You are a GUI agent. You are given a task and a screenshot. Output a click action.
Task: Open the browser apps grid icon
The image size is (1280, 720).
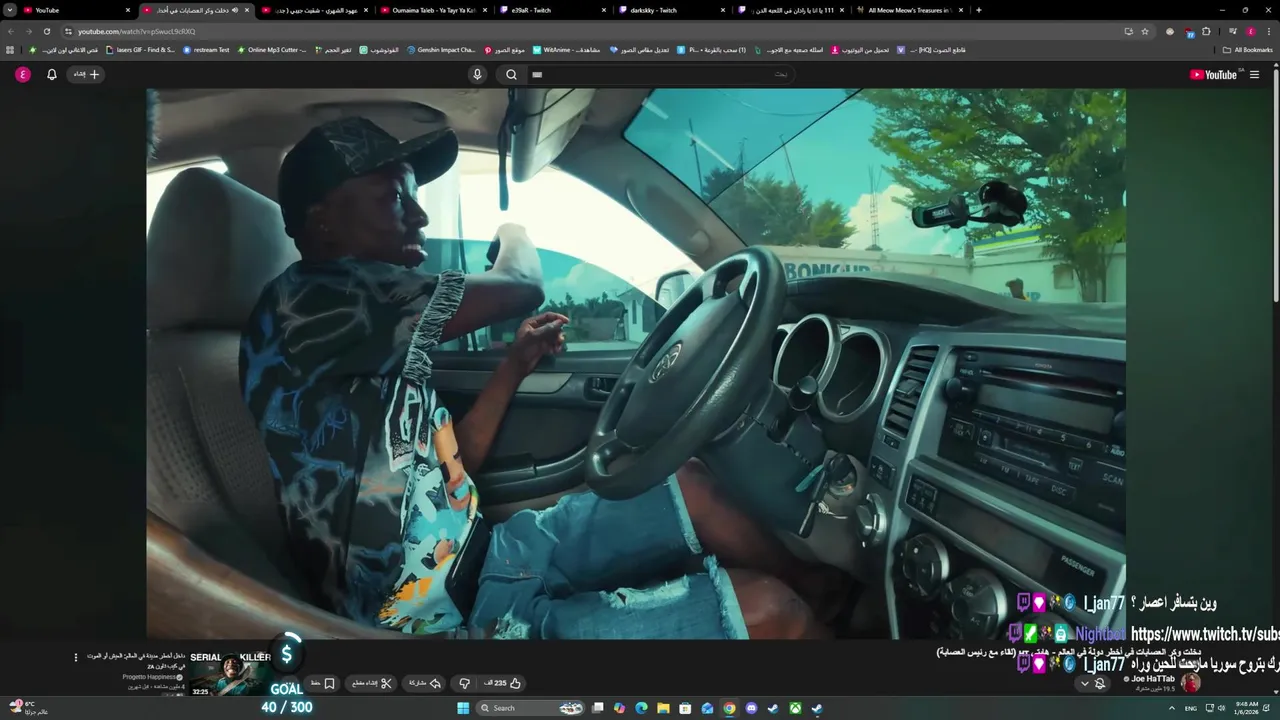10,49
